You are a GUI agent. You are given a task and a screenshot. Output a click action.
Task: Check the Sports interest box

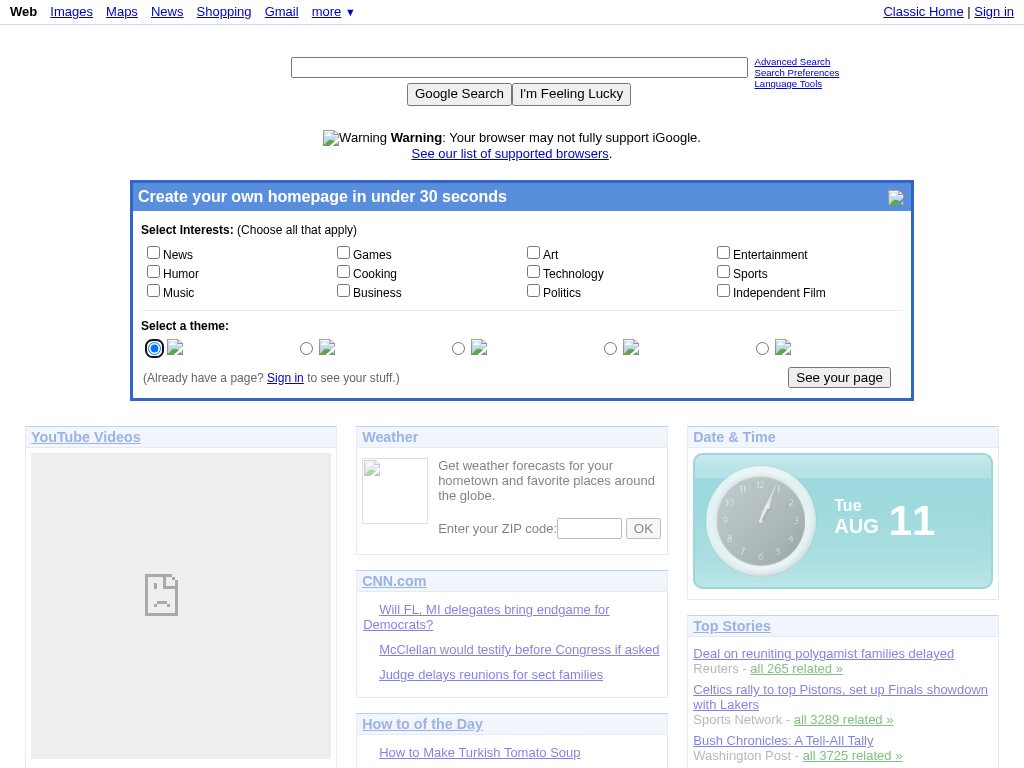[724, 272]
